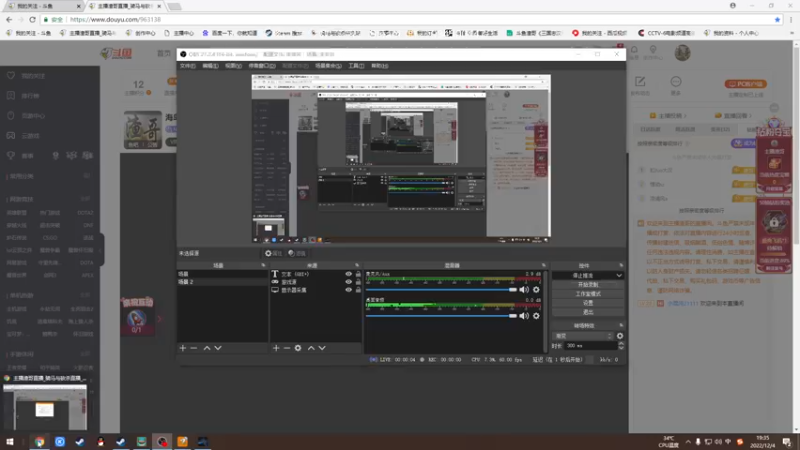This screenshot has height=450, width=800.
Task: Click the OBS preview canvas
Action: tap(401, 159)
